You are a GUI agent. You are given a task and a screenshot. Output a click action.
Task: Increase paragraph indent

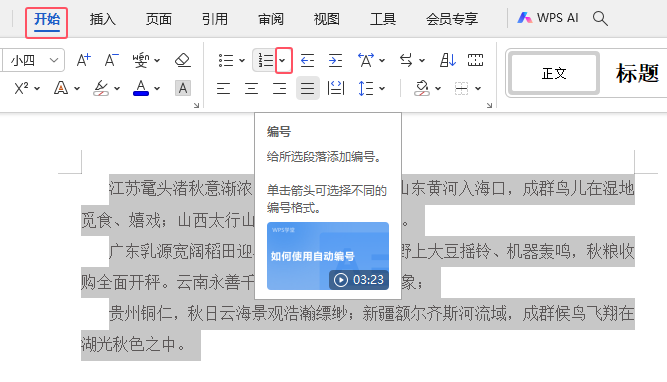pyautogui.click(x=335, y=60)
